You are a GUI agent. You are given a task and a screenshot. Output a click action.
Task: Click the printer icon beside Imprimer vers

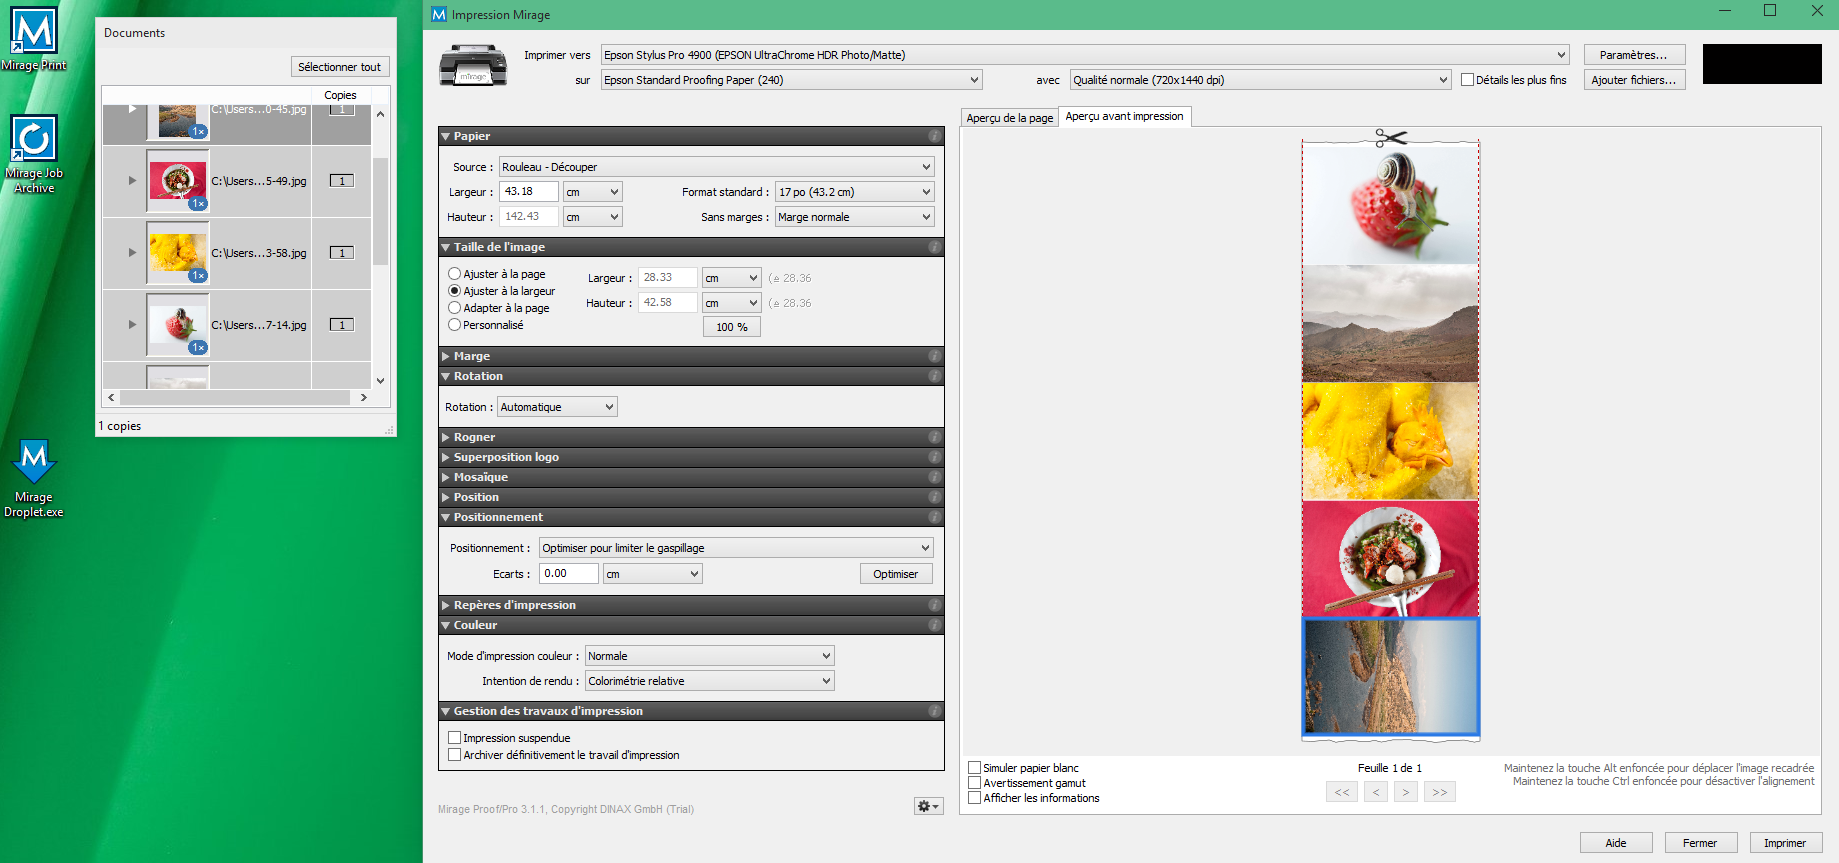[473, 66]
